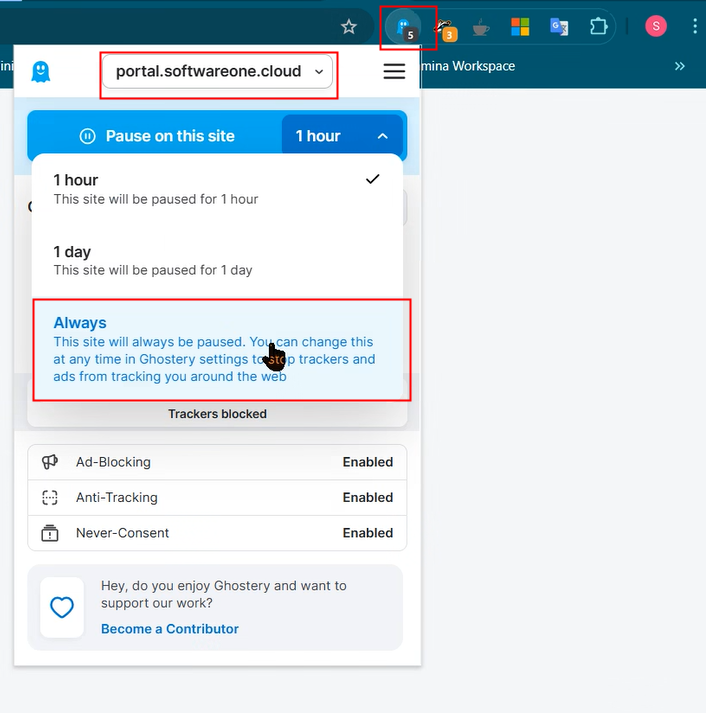Open the Extensions puzzle piece menu
This screenshot has height=713, width=706.
click(598, 27)
